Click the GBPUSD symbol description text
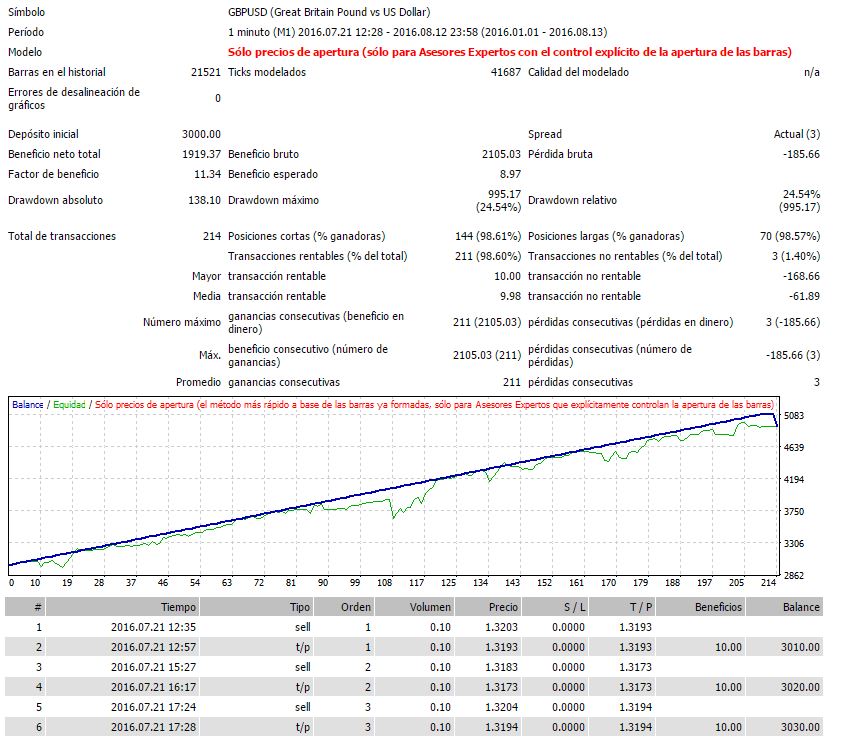The height and width of the screenshot is (742, 849). coord(329,12)
